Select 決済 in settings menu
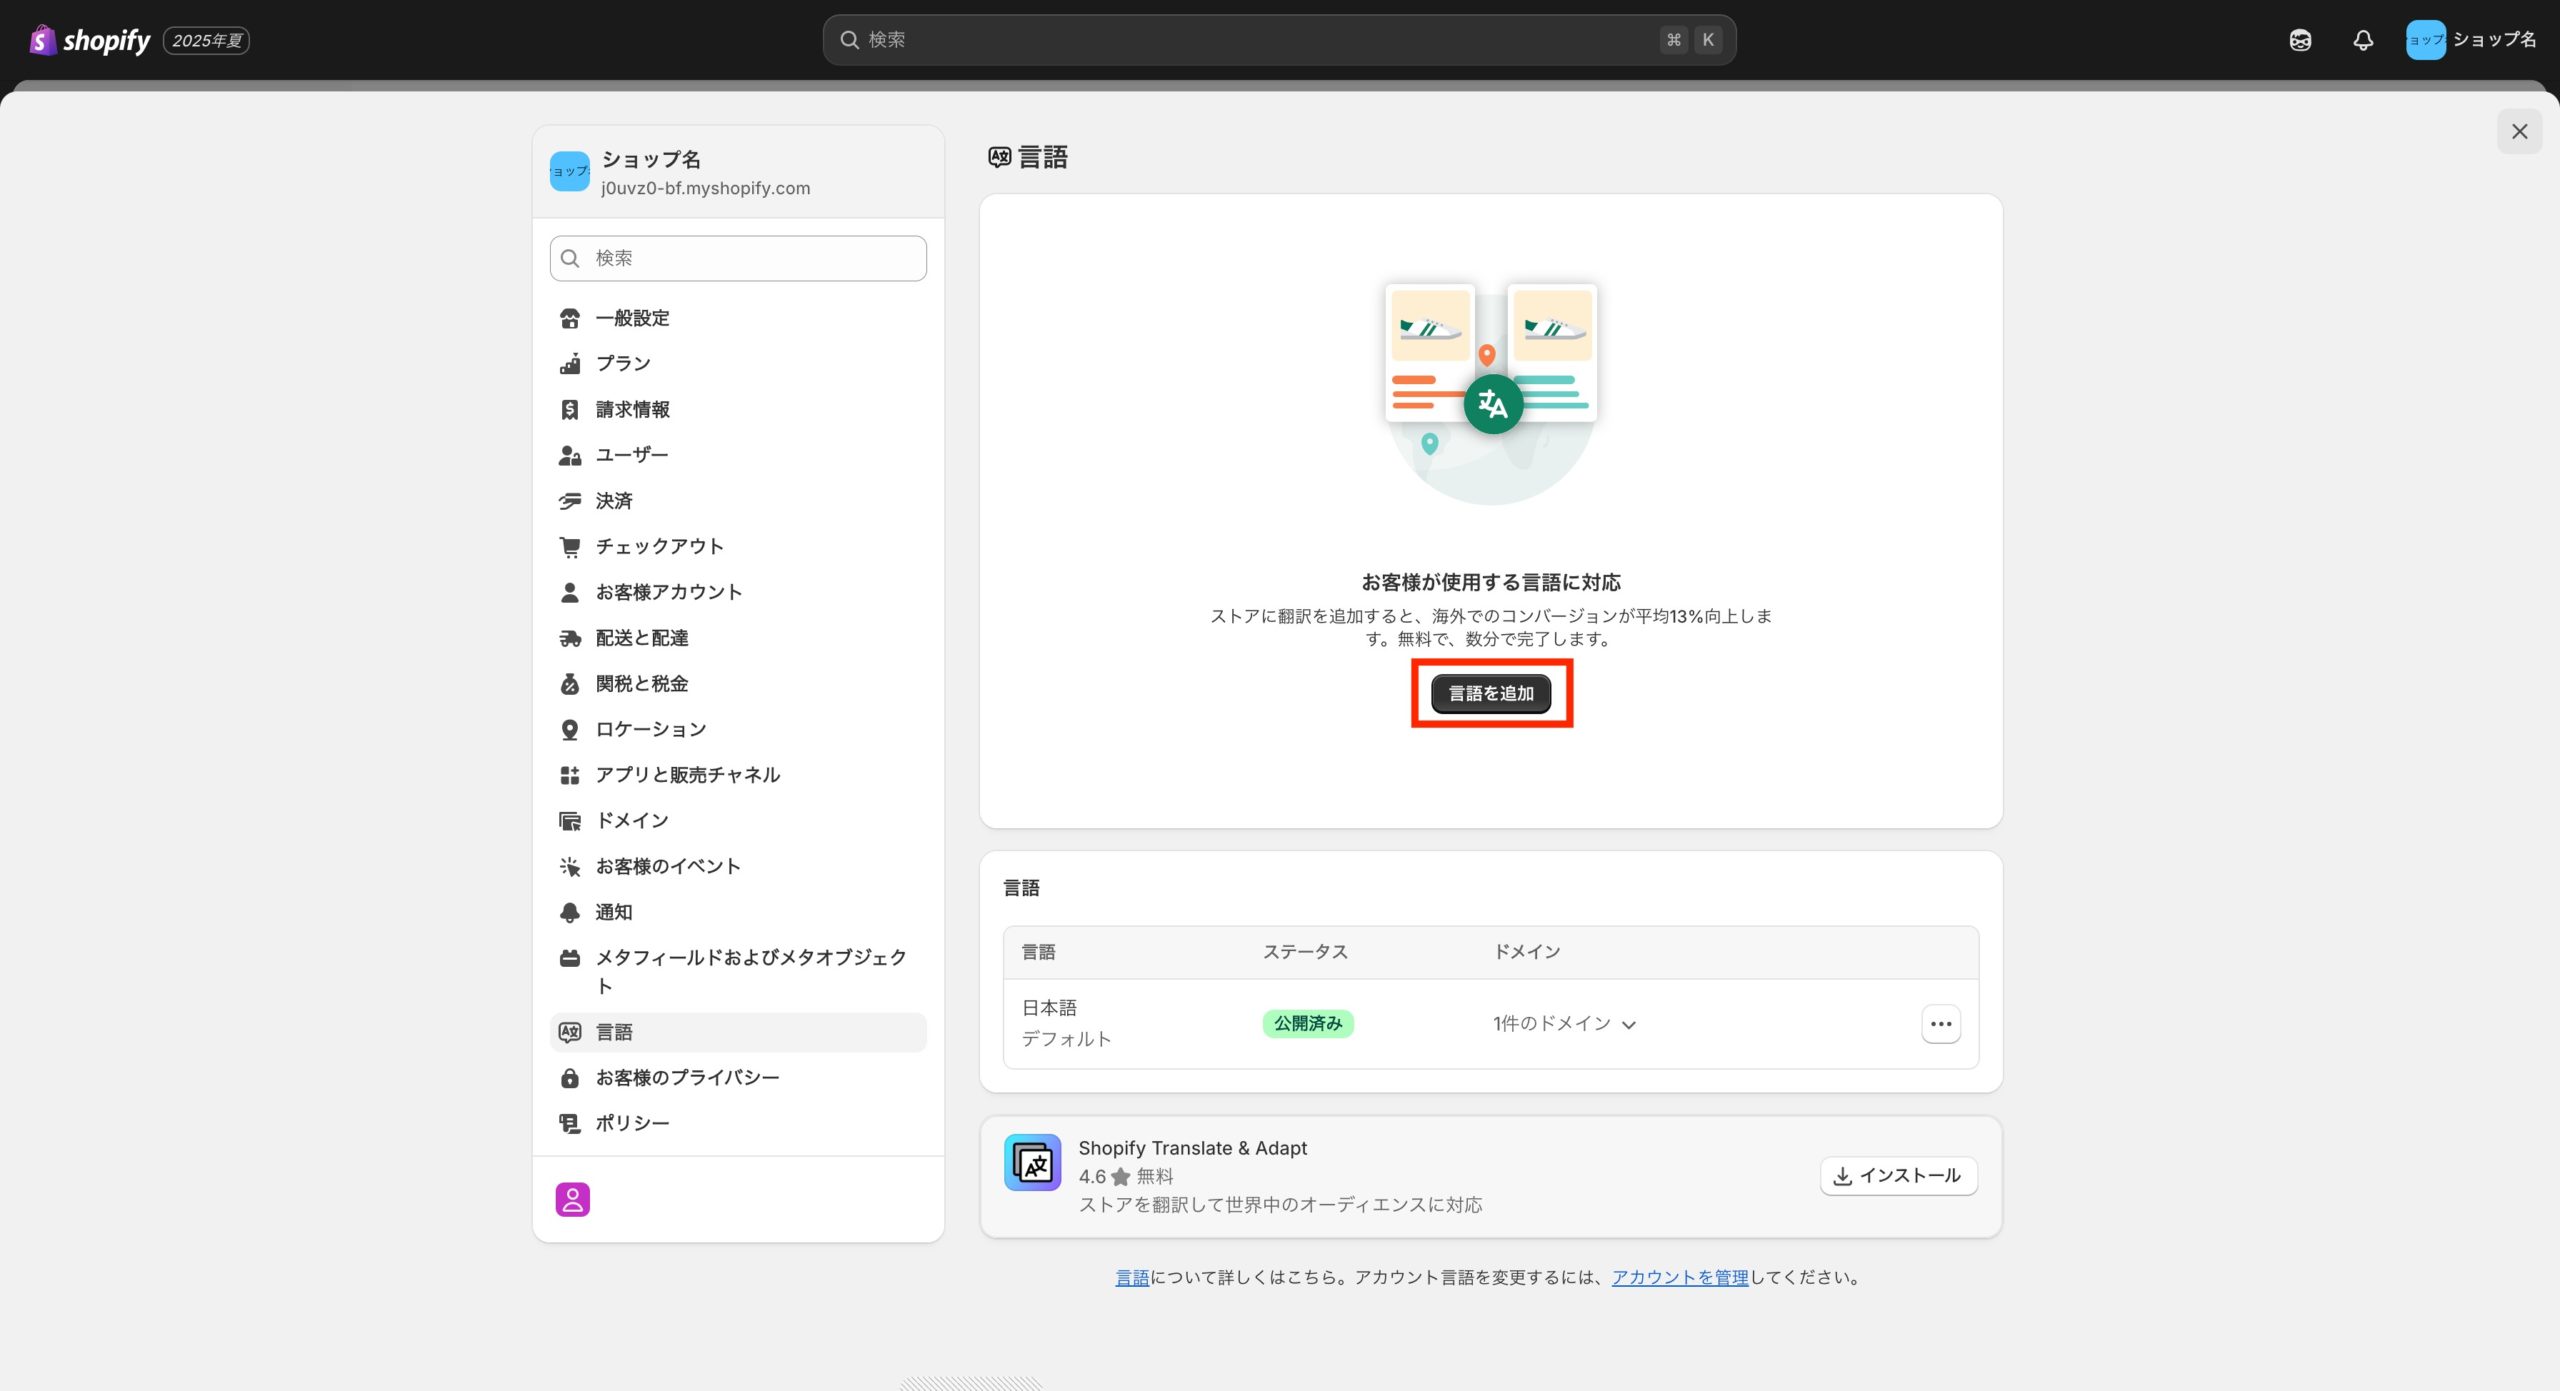 (613, 500)
